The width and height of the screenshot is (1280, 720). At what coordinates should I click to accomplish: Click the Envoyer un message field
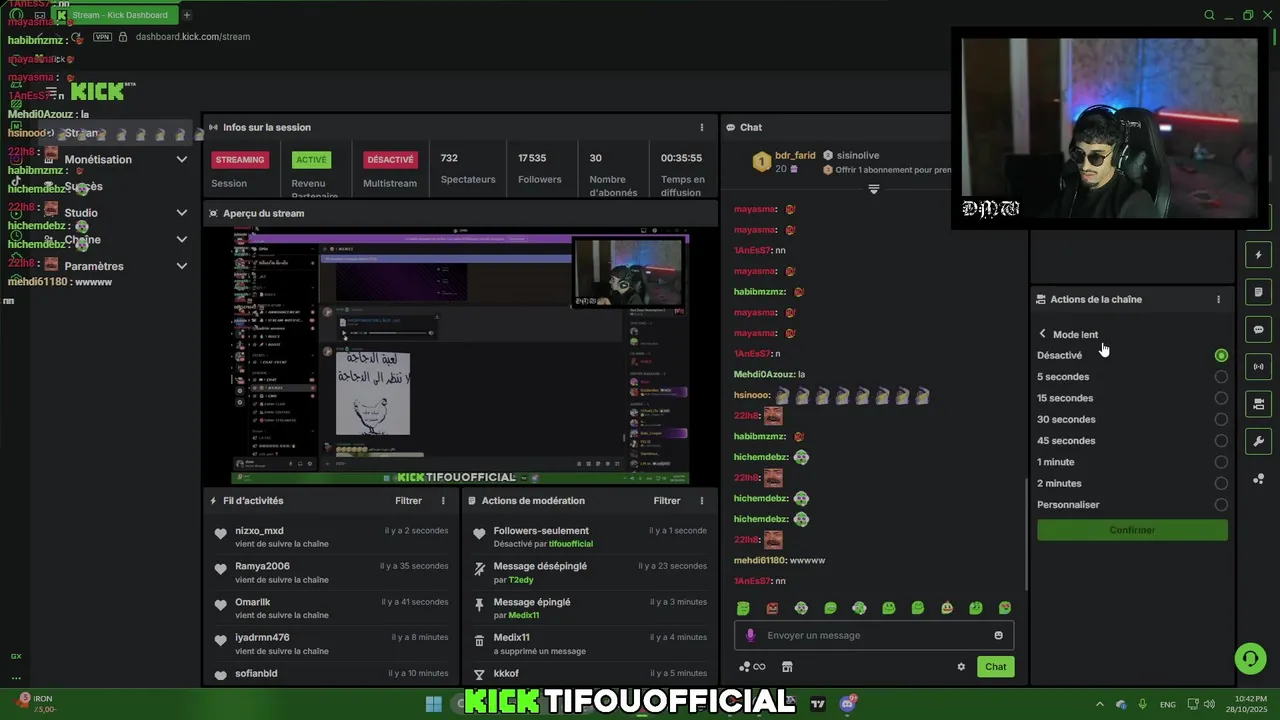pyautogui.click(x=873, y=635)
